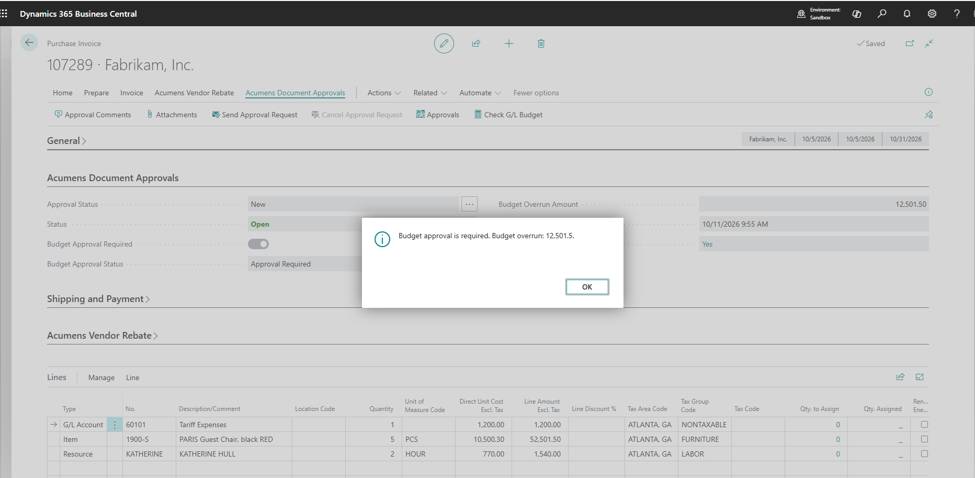The width and height of the screenshot is (975, 478).
Task: Click the Environment Sandbox indicator
Action: pyautogui.click(x=818, y=14)
